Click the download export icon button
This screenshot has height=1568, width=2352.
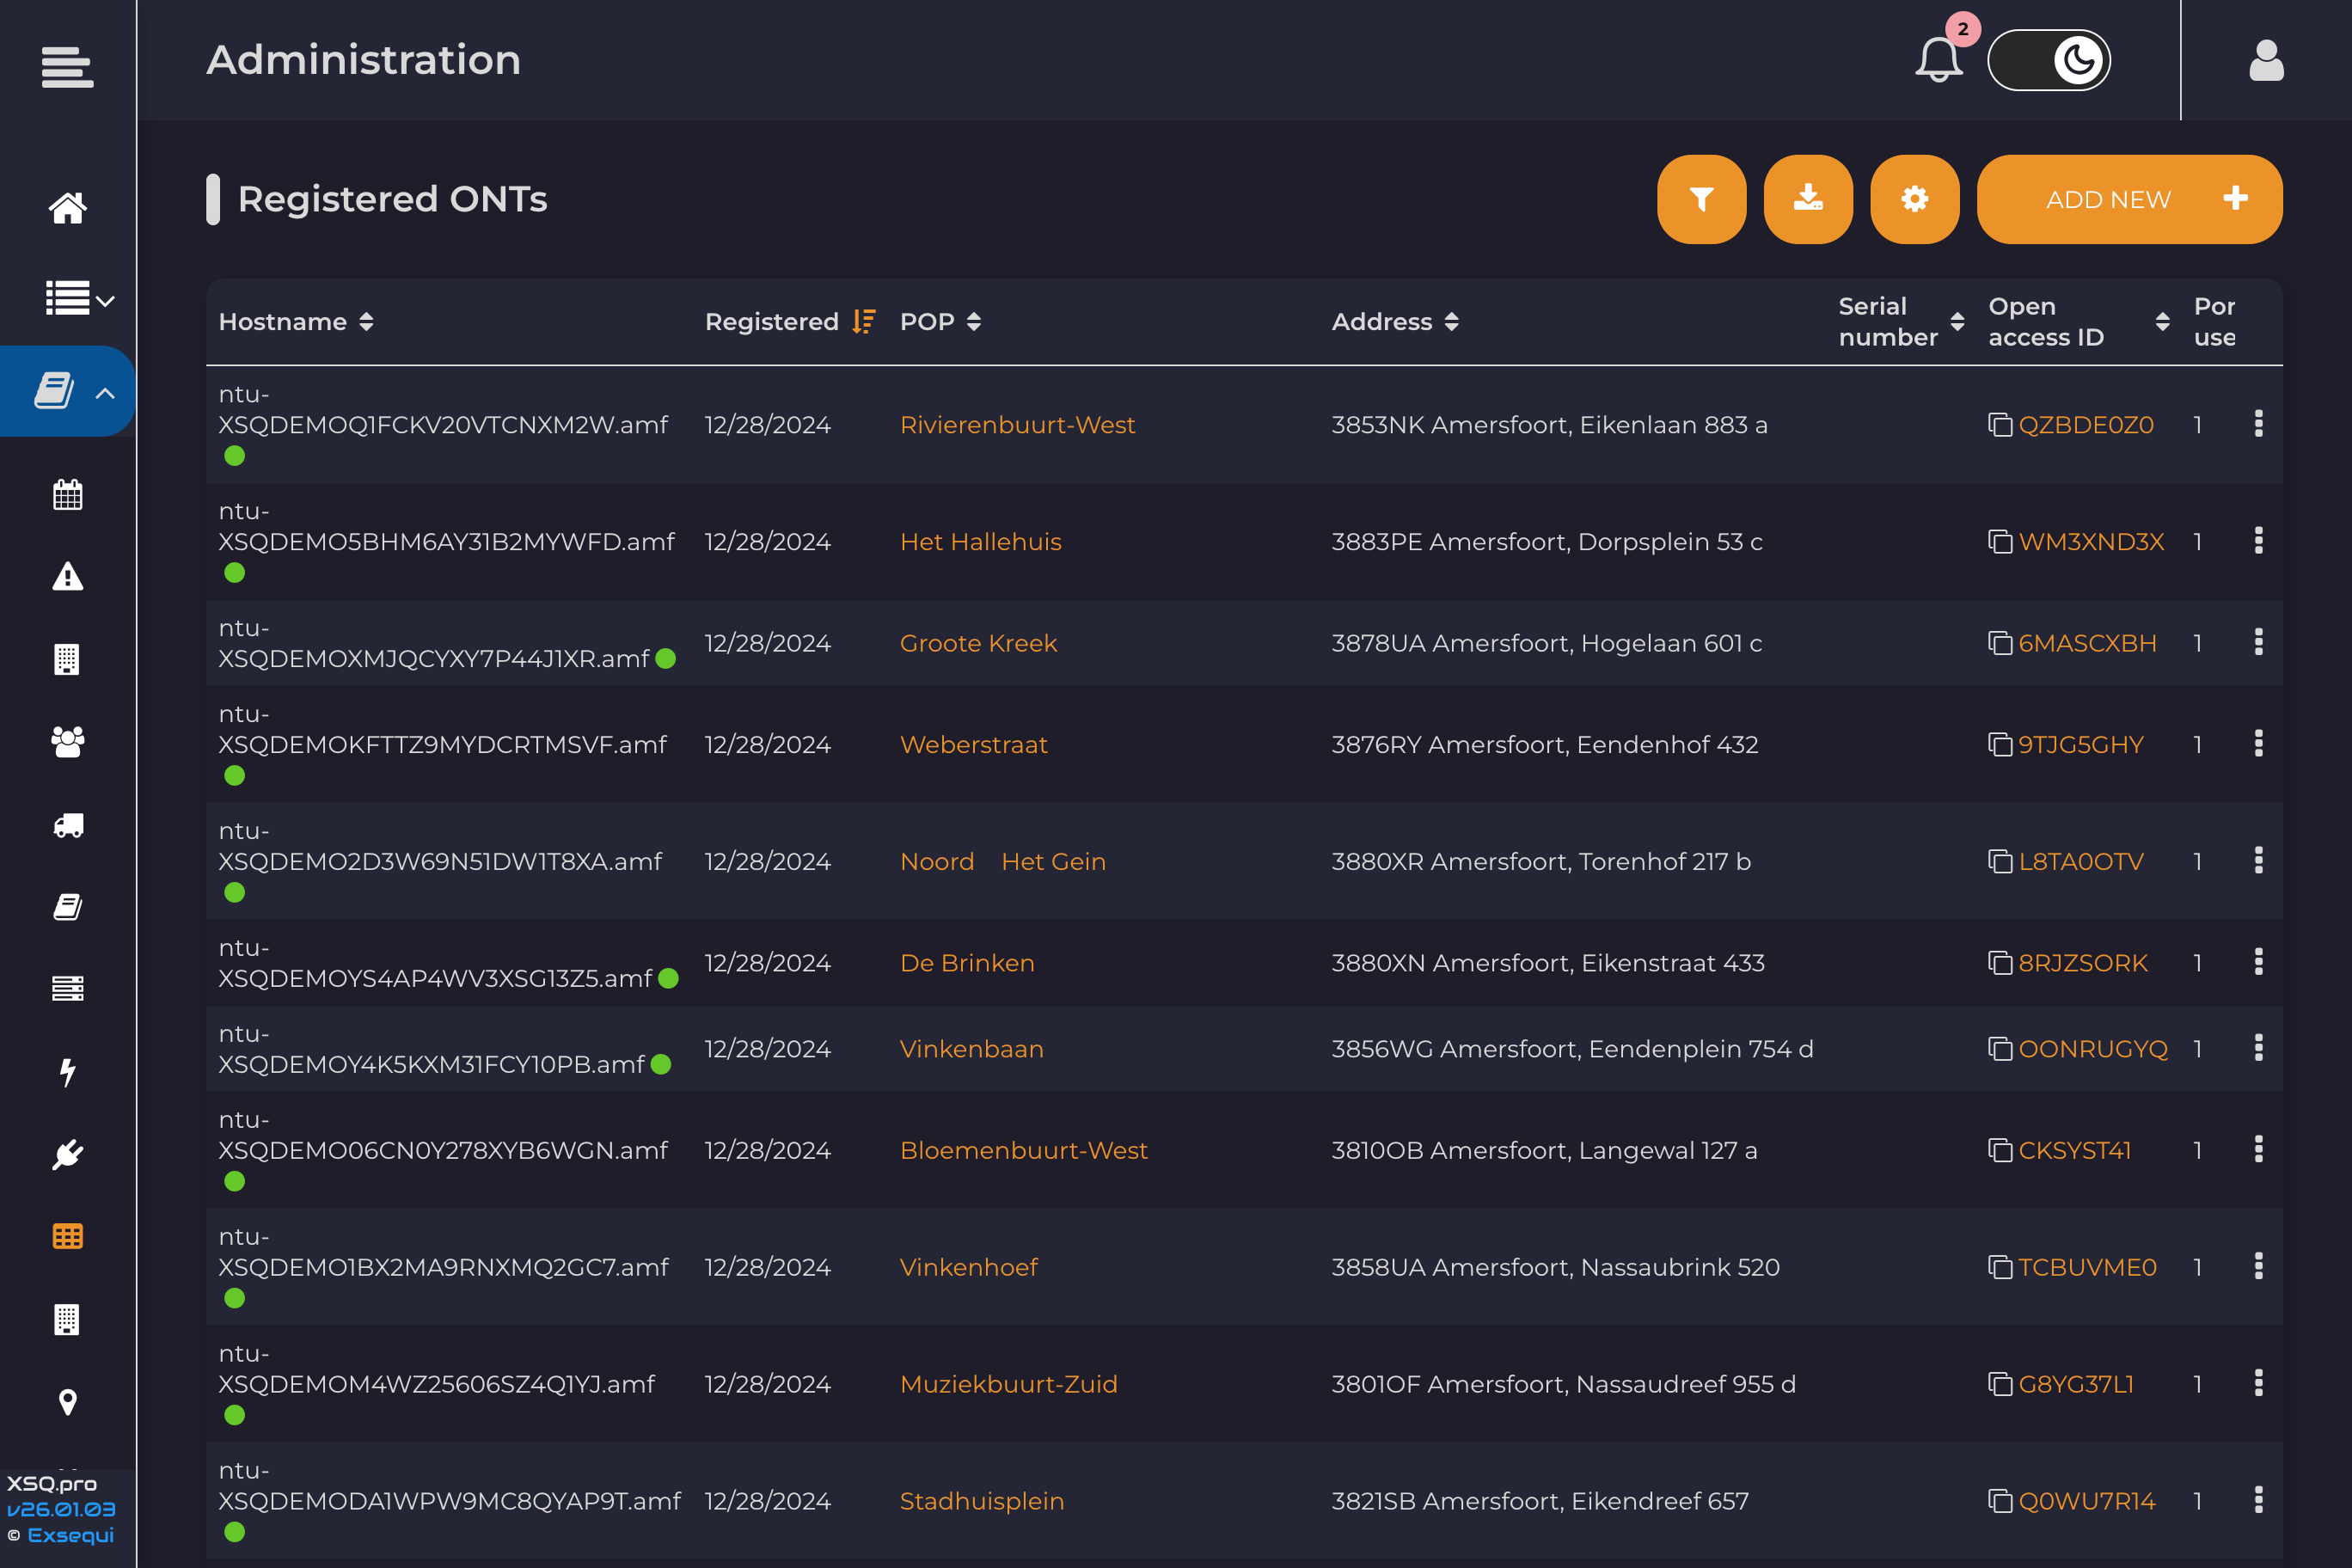click(1807, 199)
